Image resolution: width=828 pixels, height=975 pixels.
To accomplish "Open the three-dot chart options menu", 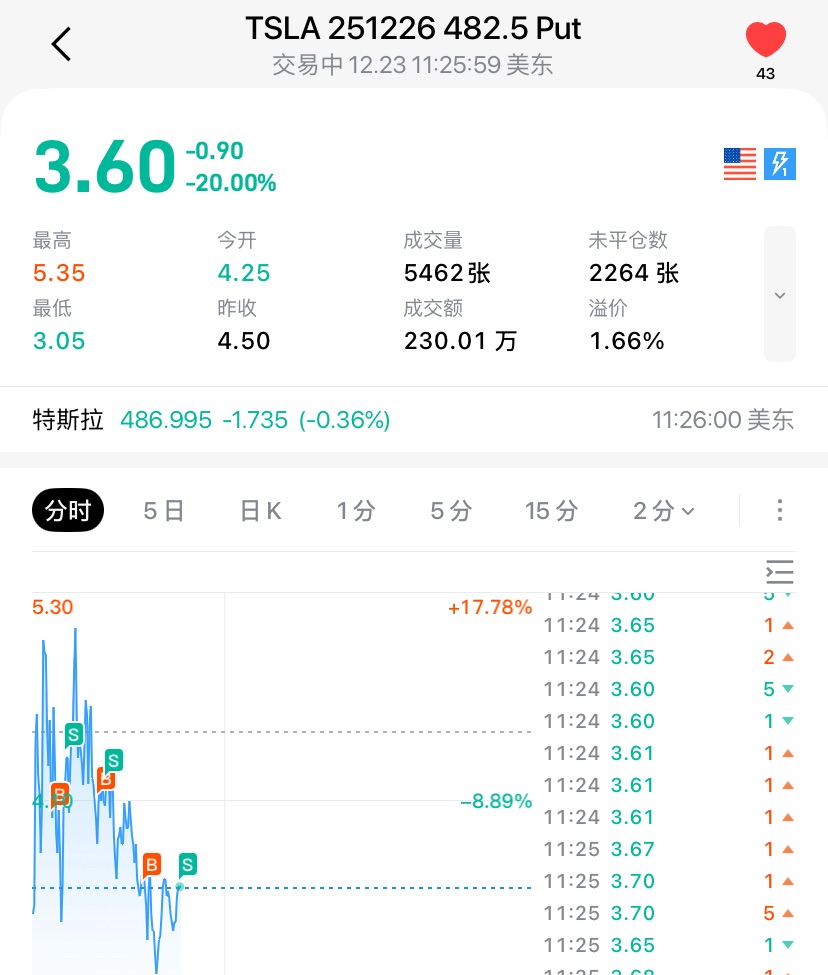I will [x=780, y=511].
